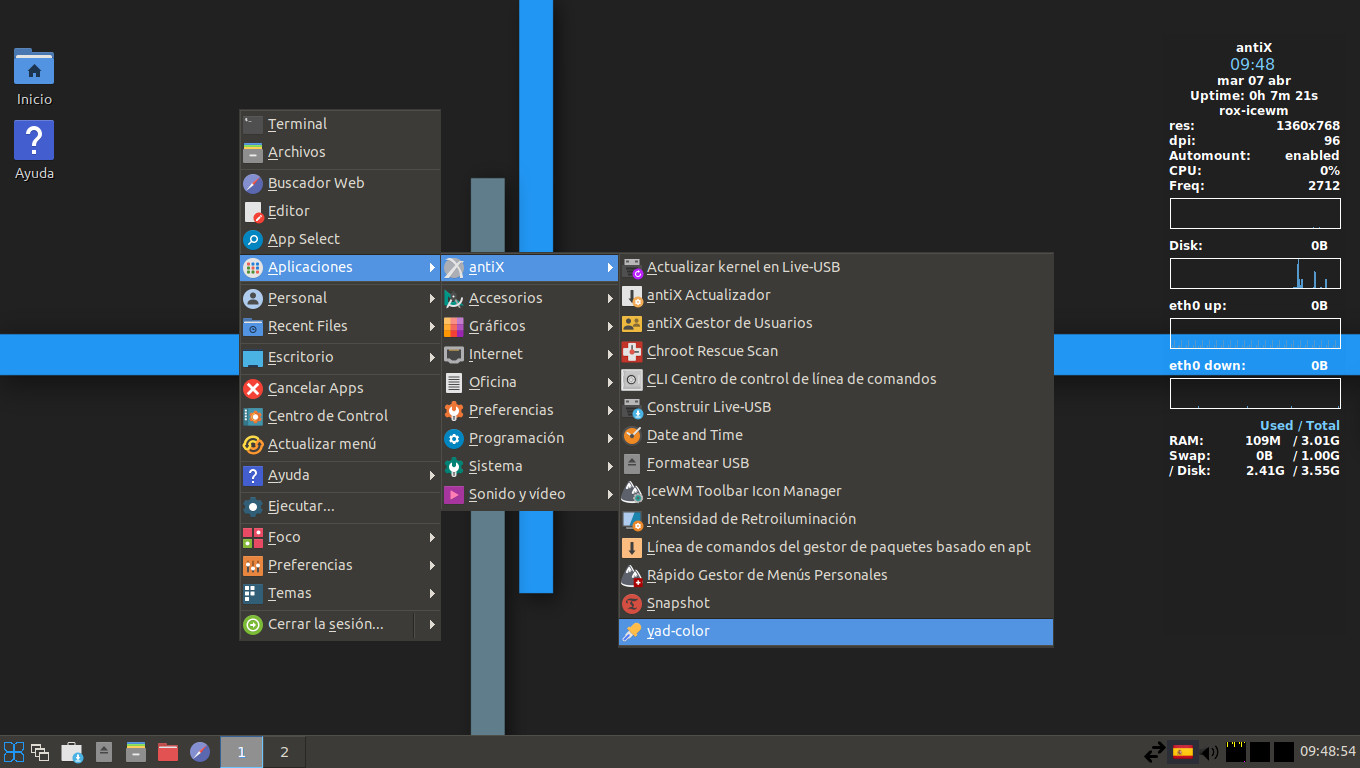
Task: Select antiX Gestor de Usuarios
Action: click(x=730, y=323)
